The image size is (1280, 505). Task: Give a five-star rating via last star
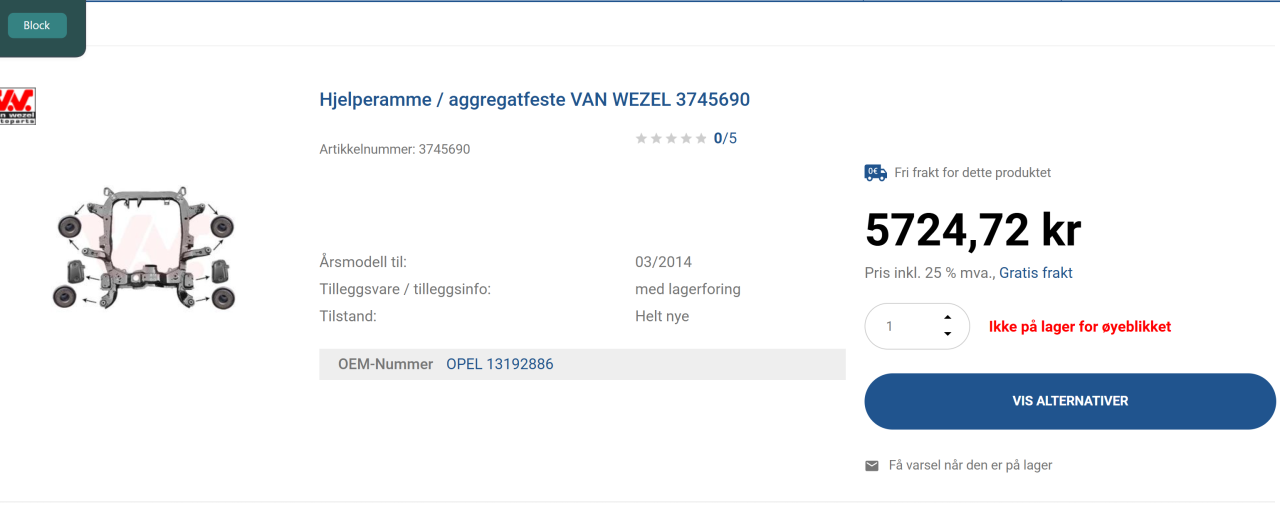pos(701,139)
